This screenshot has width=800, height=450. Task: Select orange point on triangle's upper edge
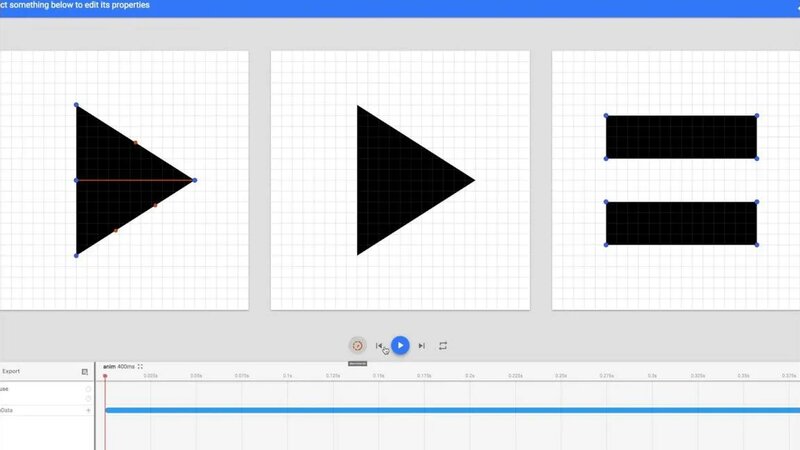point(135,143)
